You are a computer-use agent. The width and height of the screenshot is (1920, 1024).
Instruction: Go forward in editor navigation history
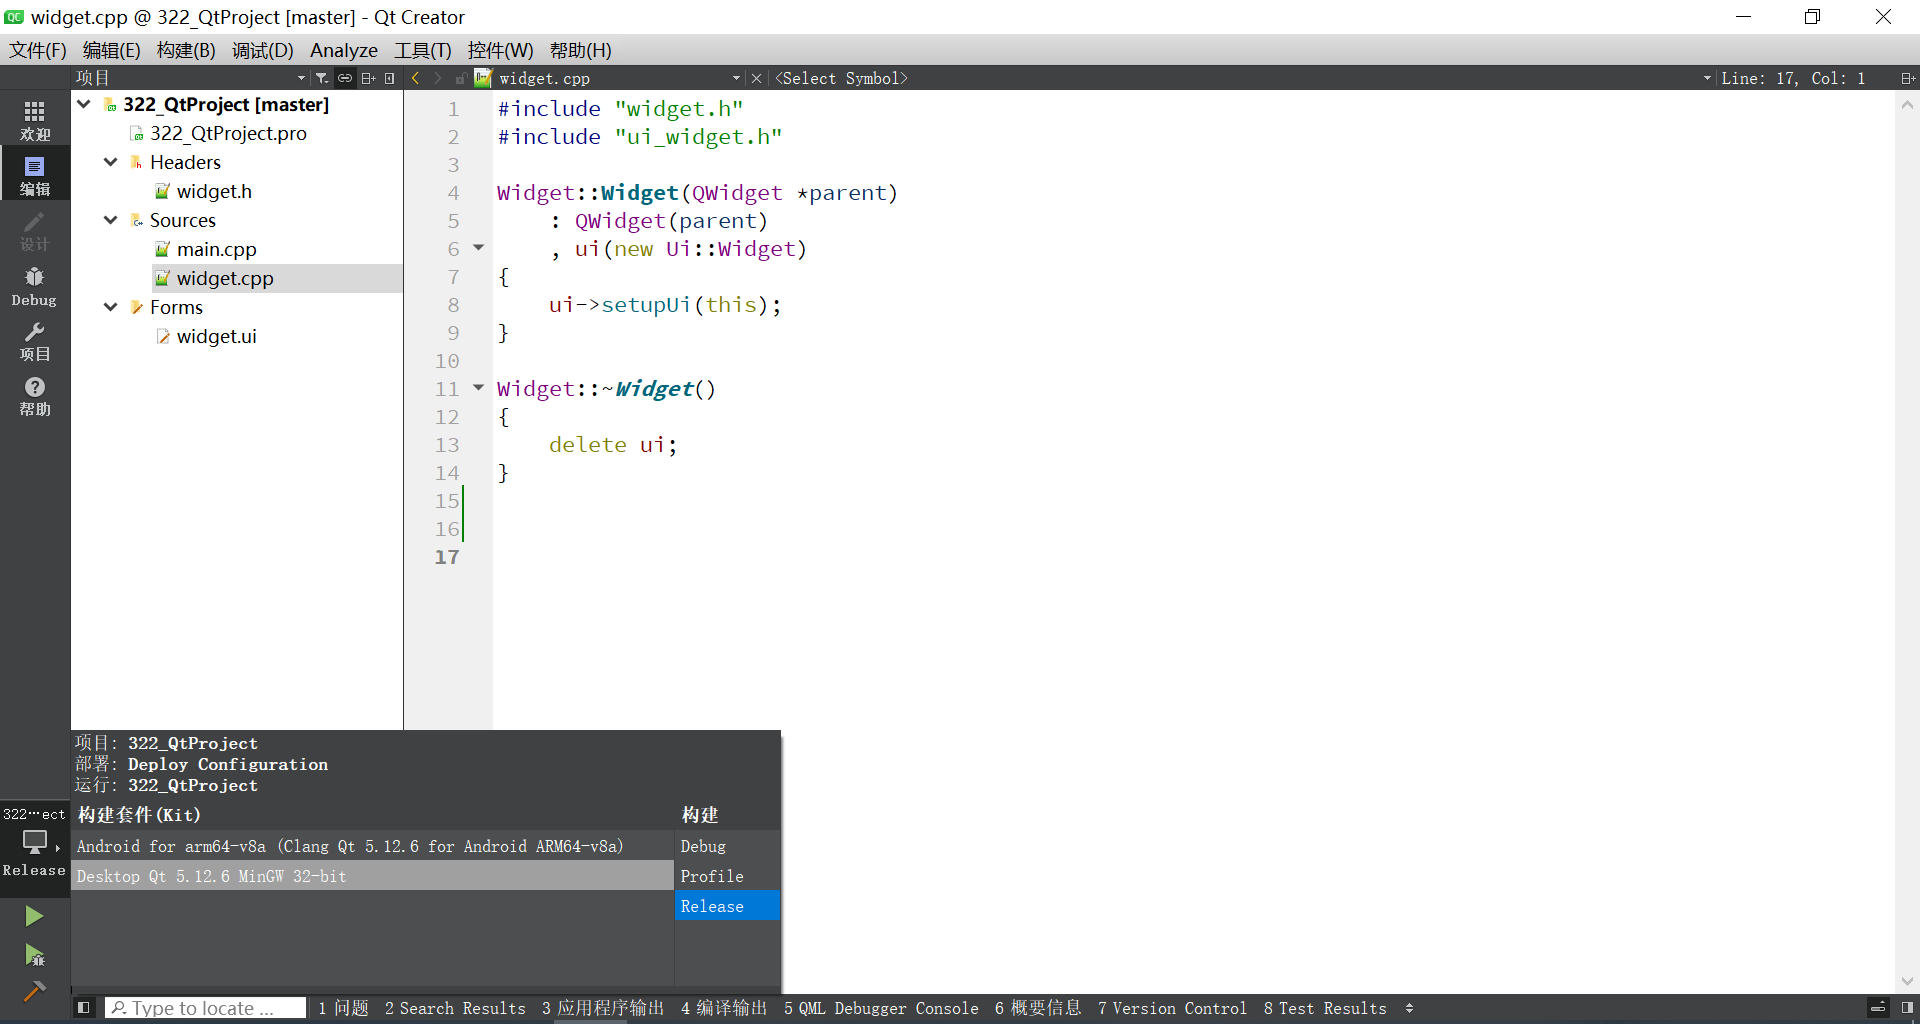click(x=438, y=78)
